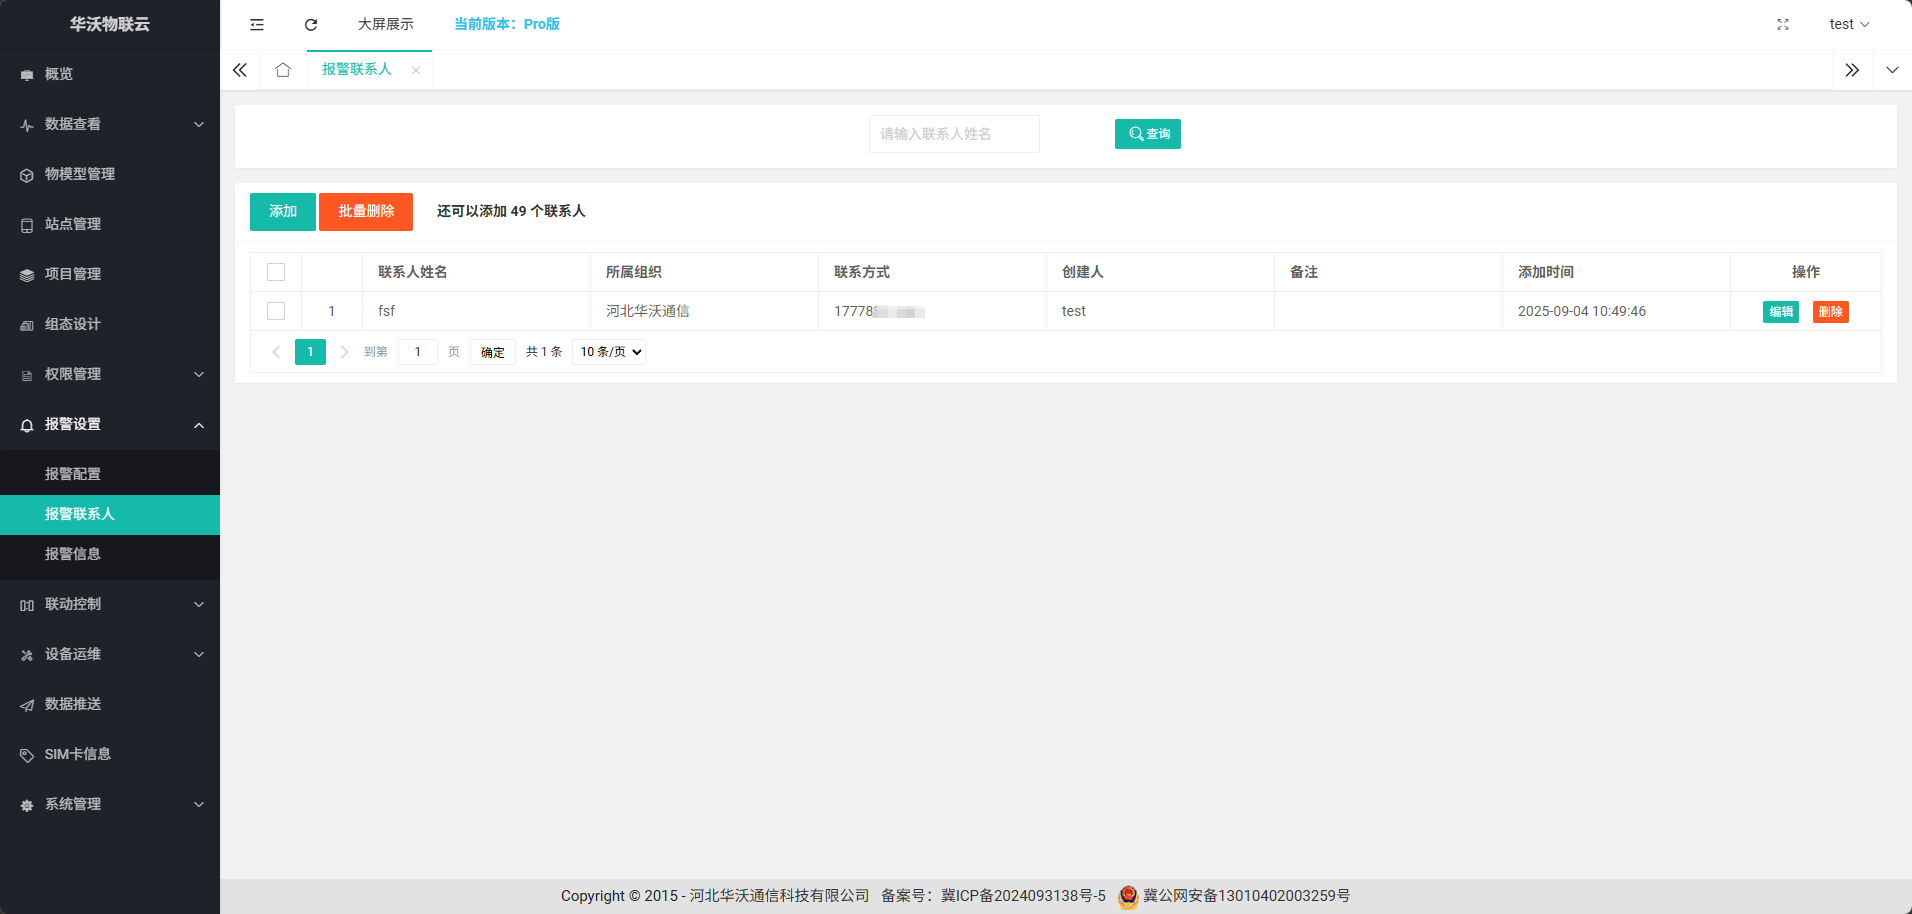Collapse the sidebar with the menu fold icon
This screenshot has width=1912, height=914.
pos(257,24)
